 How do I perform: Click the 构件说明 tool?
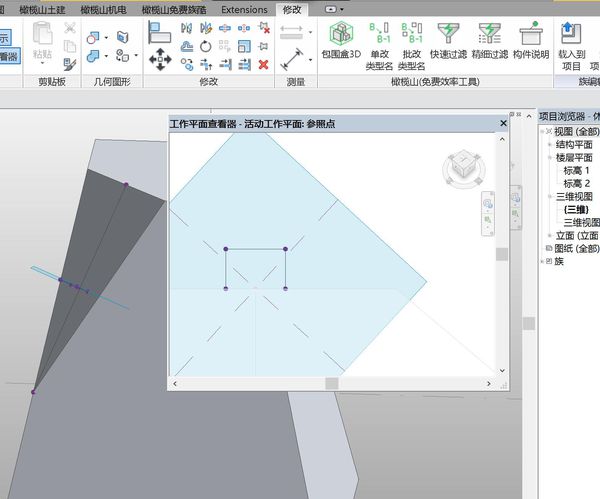[531, 40]
